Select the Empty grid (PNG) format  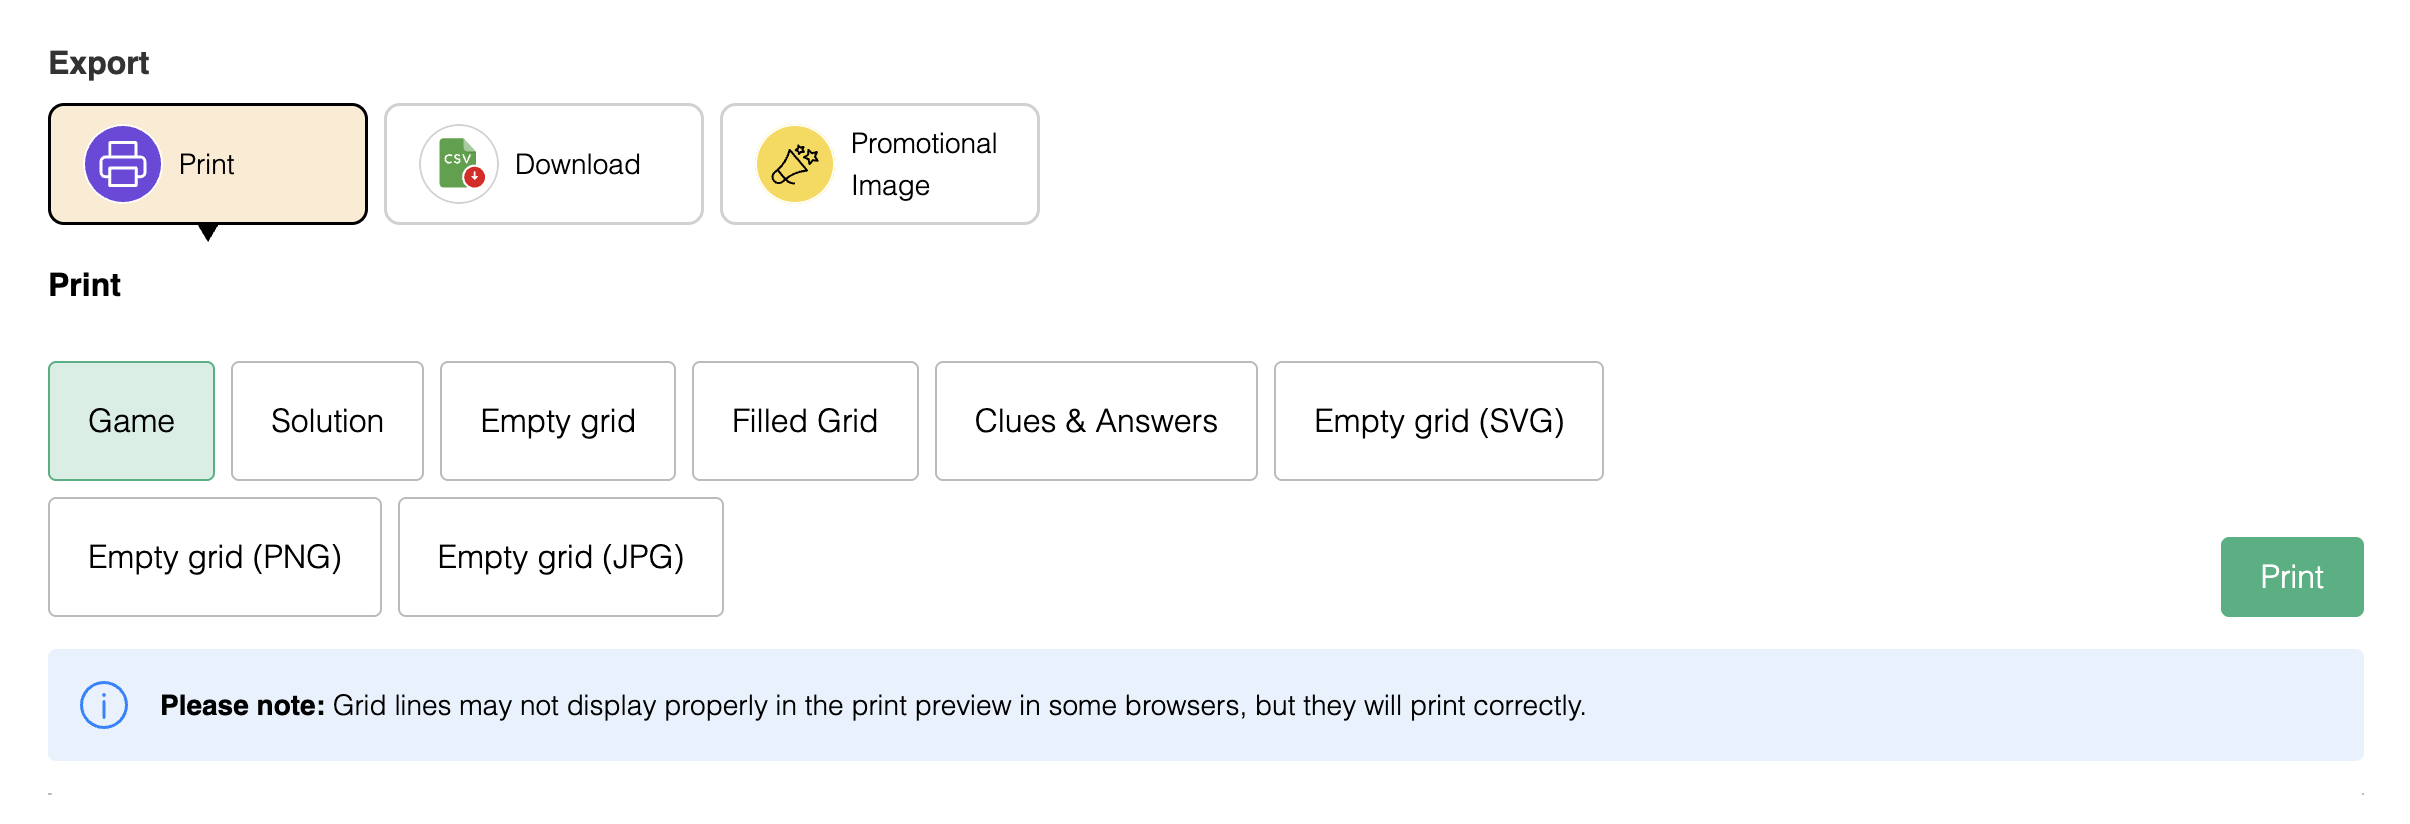215,557
